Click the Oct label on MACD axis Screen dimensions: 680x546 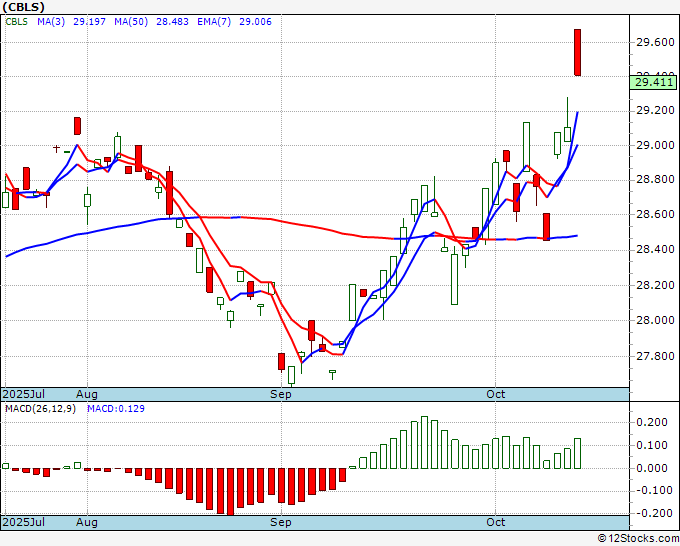tap(496, 522)
